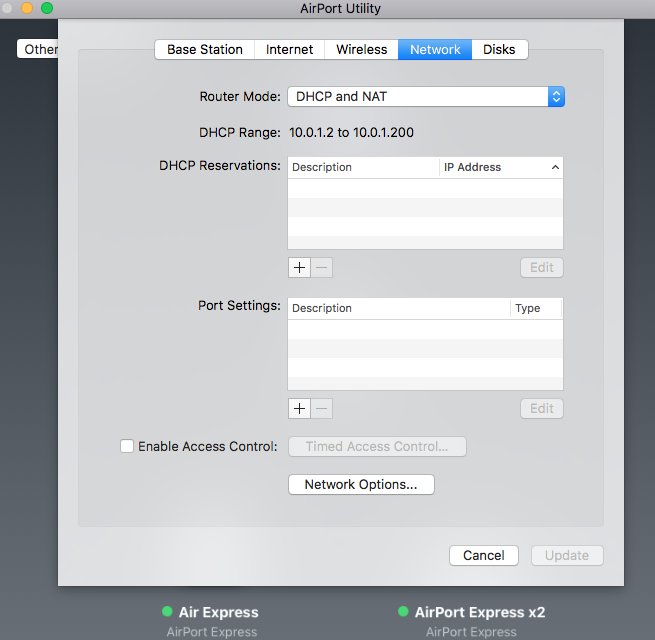Switch to the Base Station tab
This screenshot has width=655, height=640.
(x=205, y=50)
